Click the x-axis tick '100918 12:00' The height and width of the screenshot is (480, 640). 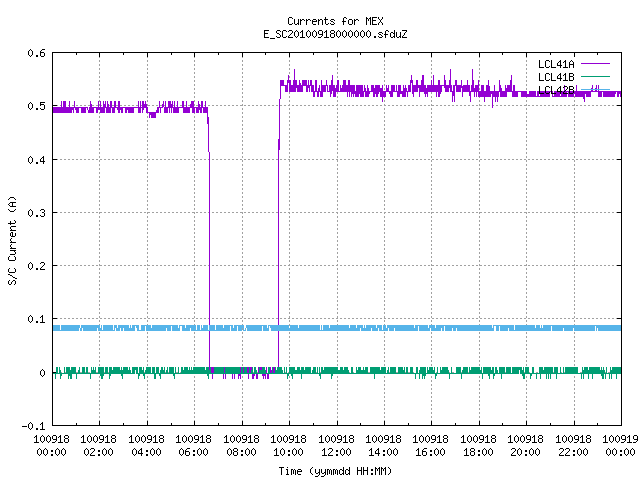(x=336, y=446)
